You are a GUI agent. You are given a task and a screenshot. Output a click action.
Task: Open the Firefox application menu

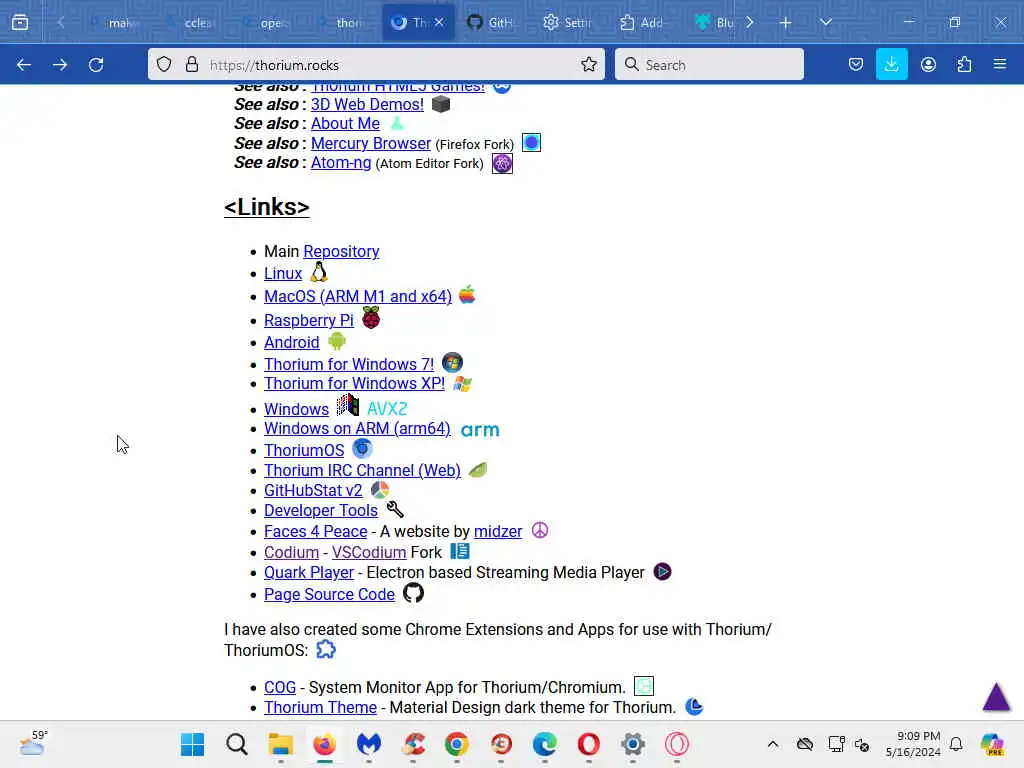[1000, 64]
